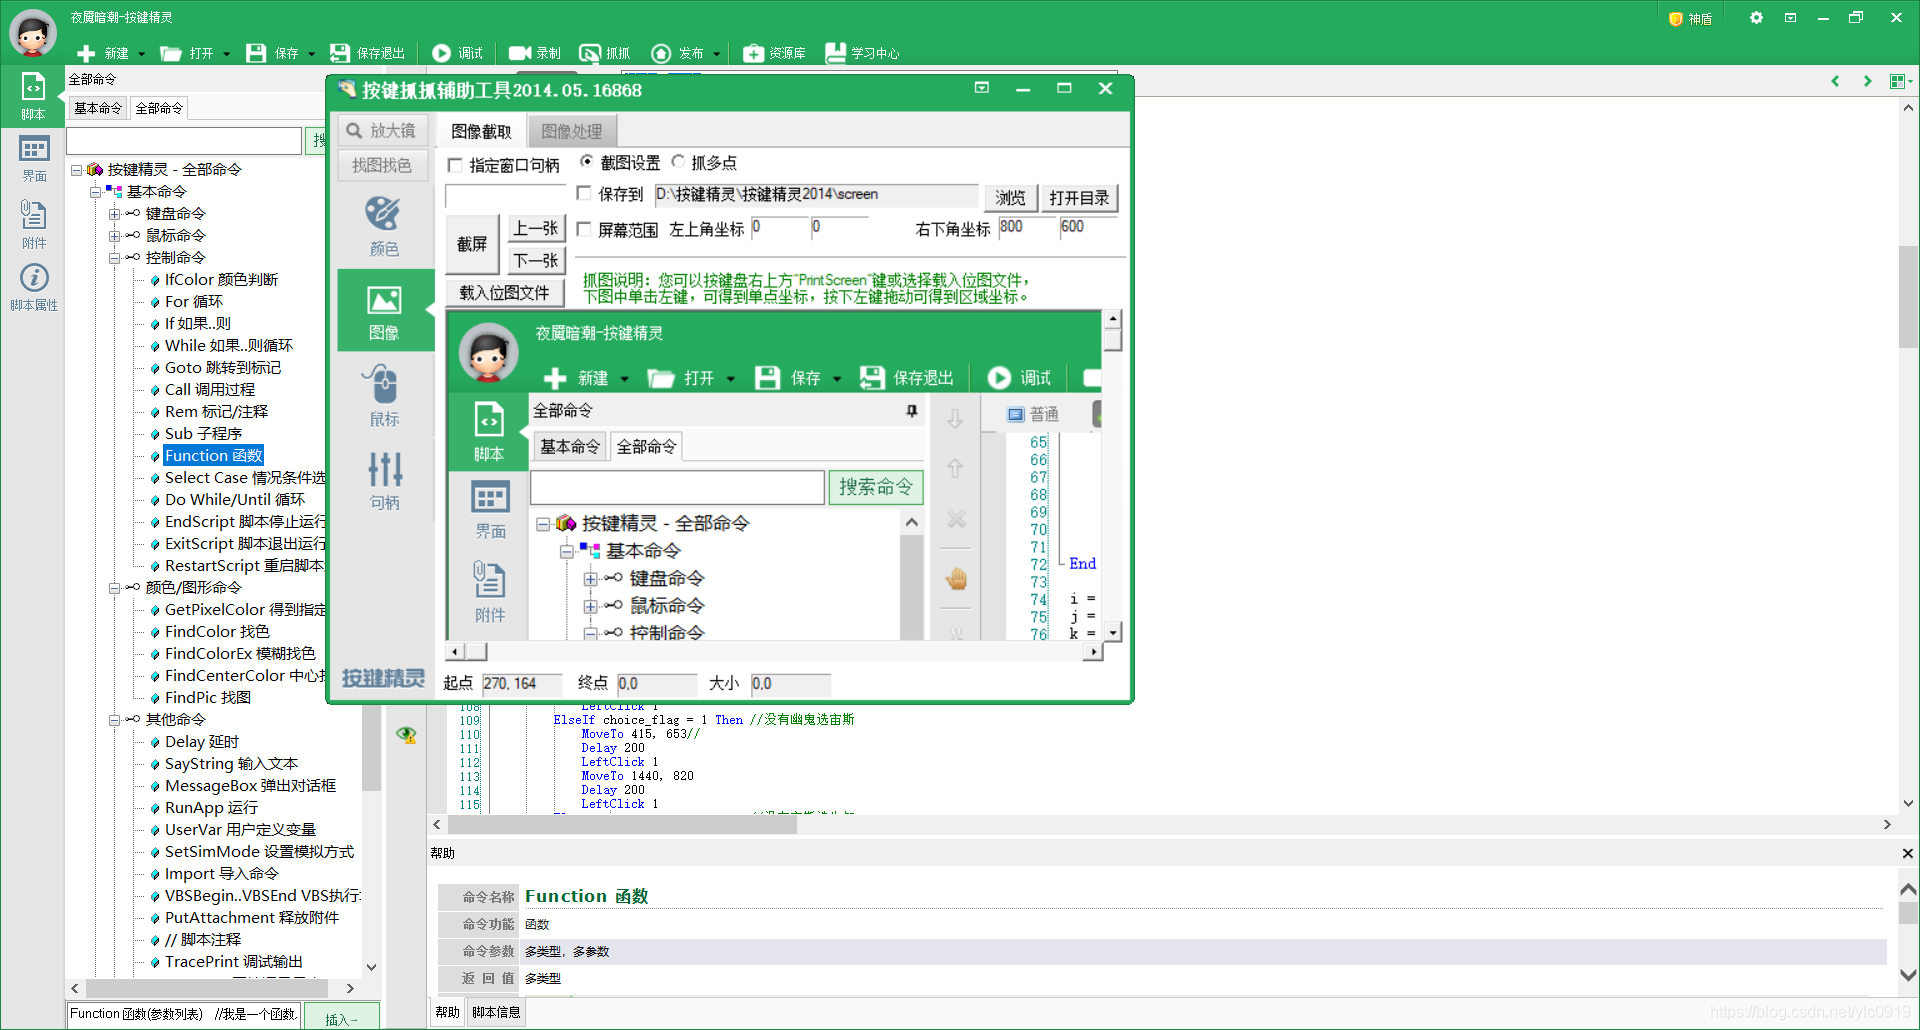Image resolution: width=1920 pixels, height=1030 pixels.
Task: Open the 学习中心 learning center icon
Action: click(x=835, y=53)
